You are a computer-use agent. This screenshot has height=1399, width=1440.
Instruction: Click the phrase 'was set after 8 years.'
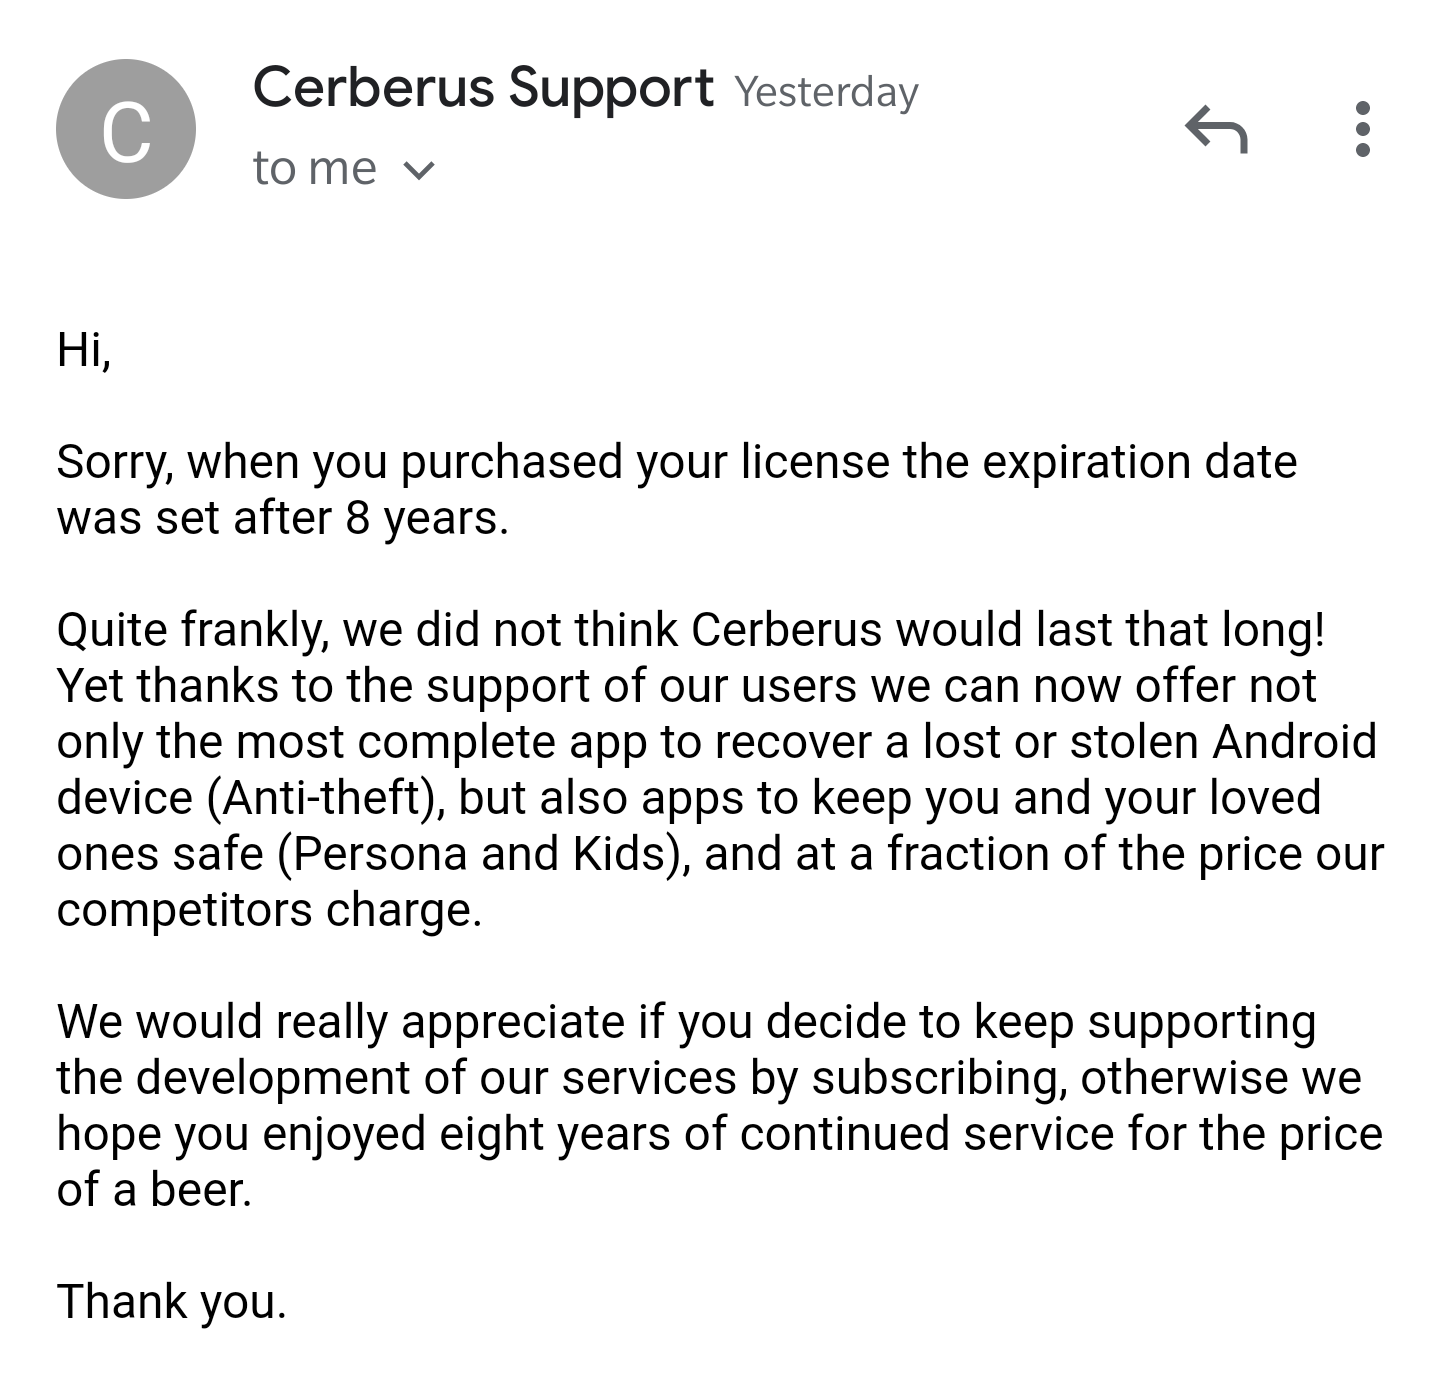click(283, 518)
